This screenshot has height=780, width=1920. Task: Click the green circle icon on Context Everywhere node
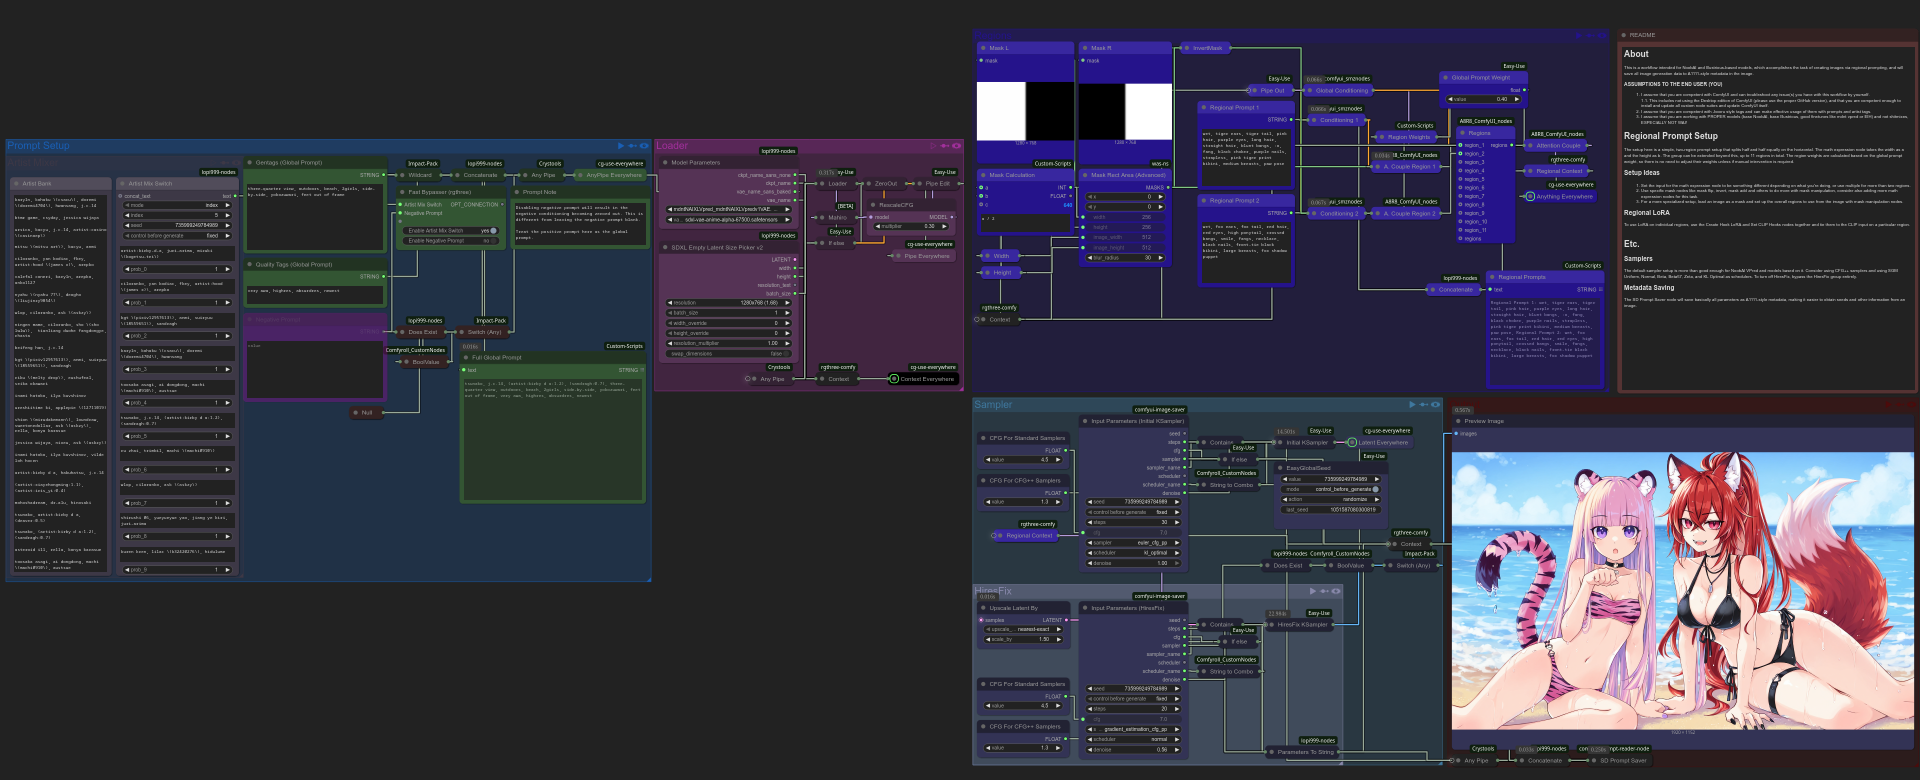(x=894, y=379)
